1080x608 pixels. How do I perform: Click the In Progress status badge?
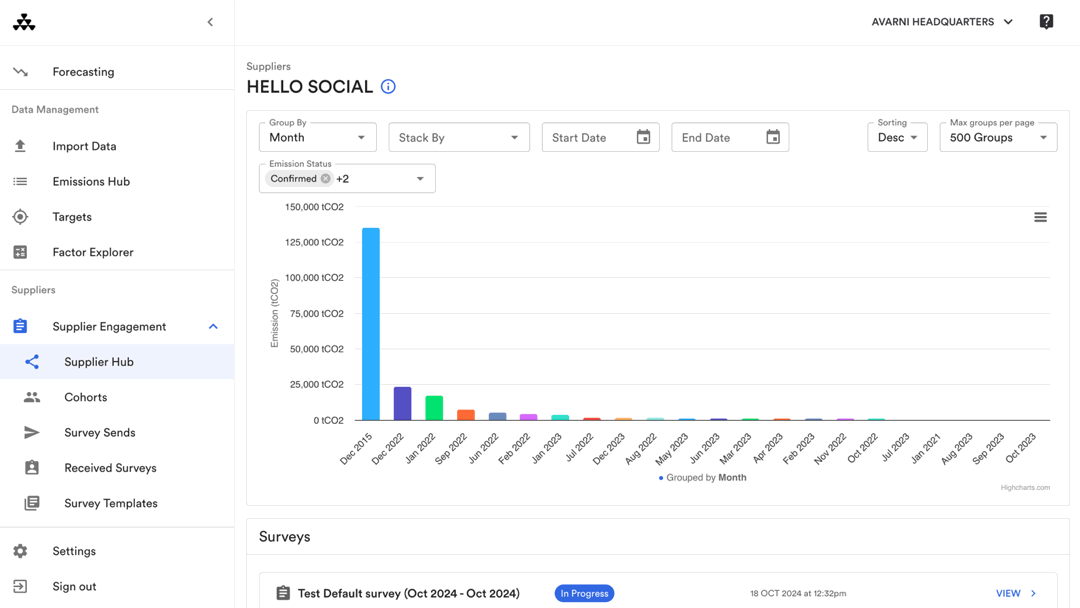click(584, 593)
